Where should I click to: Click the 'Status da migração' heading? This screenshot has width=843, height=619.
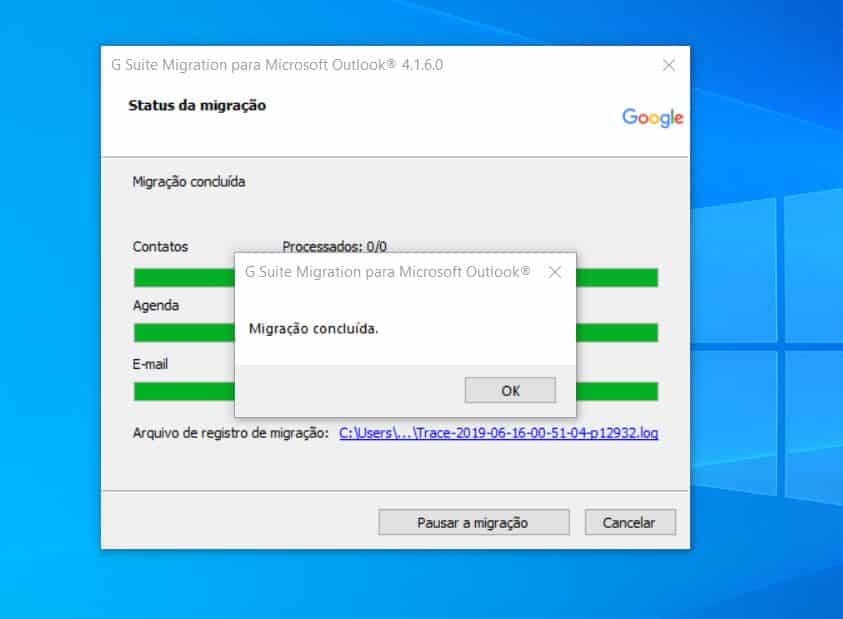(x=197, y=105)
